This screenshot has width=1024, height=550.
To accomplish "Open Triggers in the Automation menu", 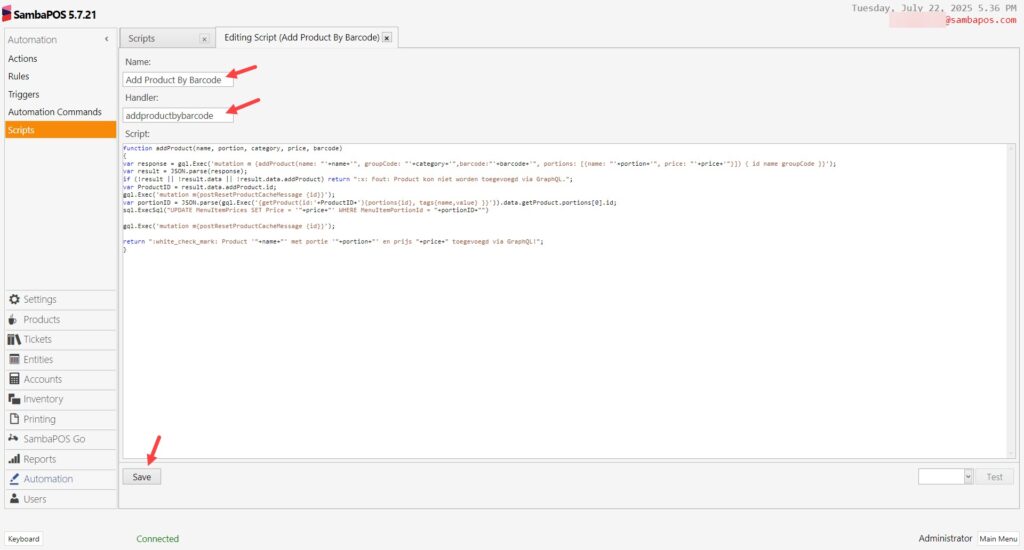I will tap(24, 94).
